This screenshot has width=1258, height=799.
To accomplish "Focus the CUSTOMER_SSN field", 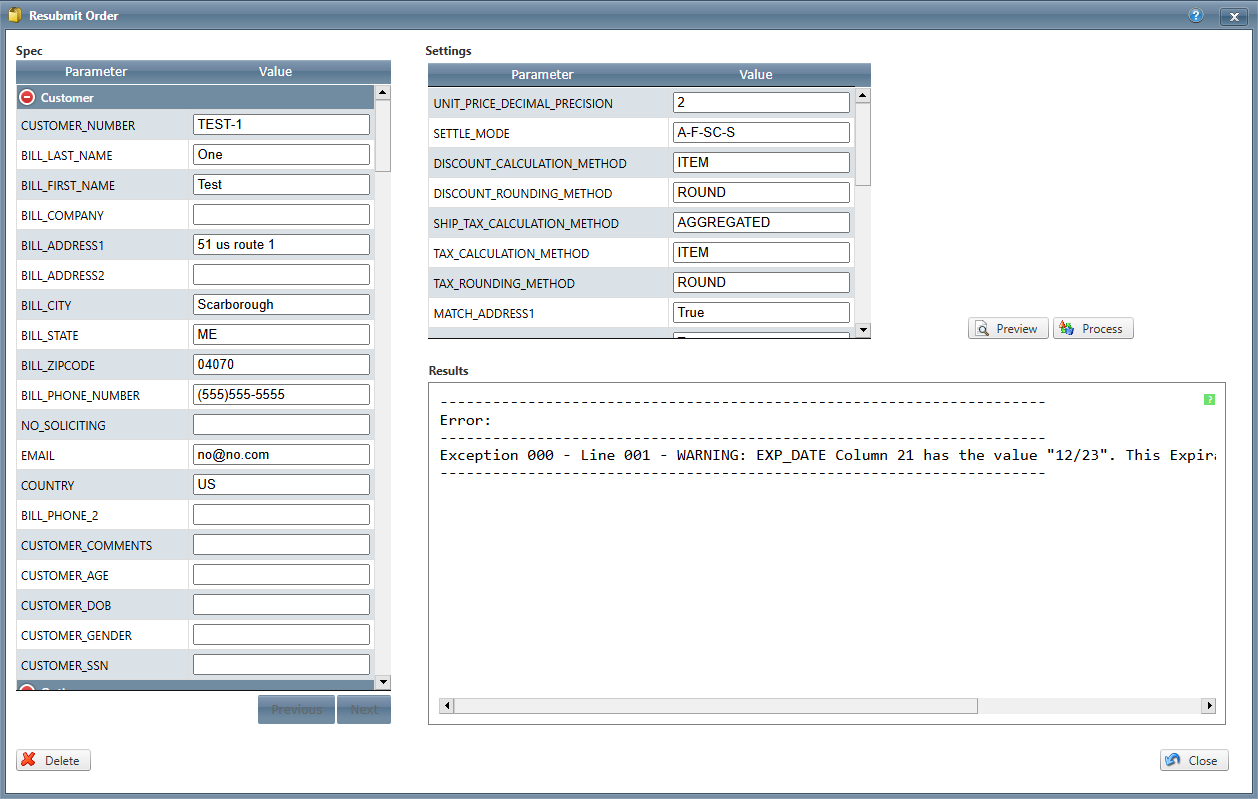I will click(x=281, y=664).
